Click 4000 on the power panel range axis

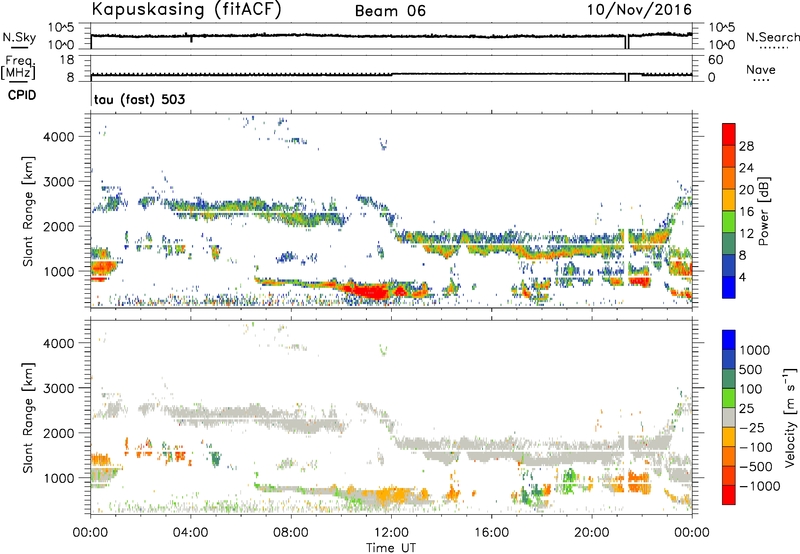coord(58,137)
